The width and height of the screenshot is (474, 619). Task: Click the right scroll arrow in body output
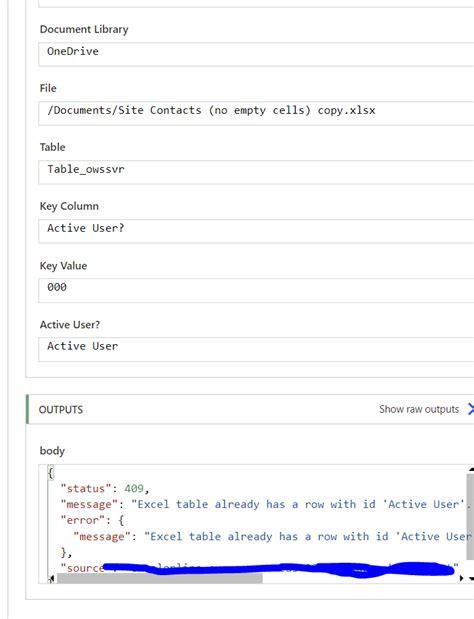pyautogui.click(x=461, y=578)
